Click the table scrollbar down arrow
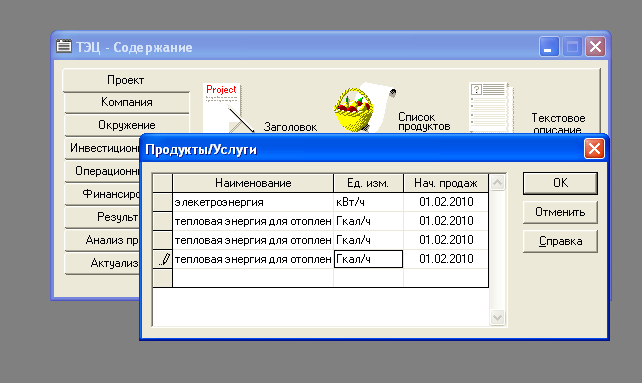Image resolution: width=642 pixels, height=383 pixels. (497, 317)
